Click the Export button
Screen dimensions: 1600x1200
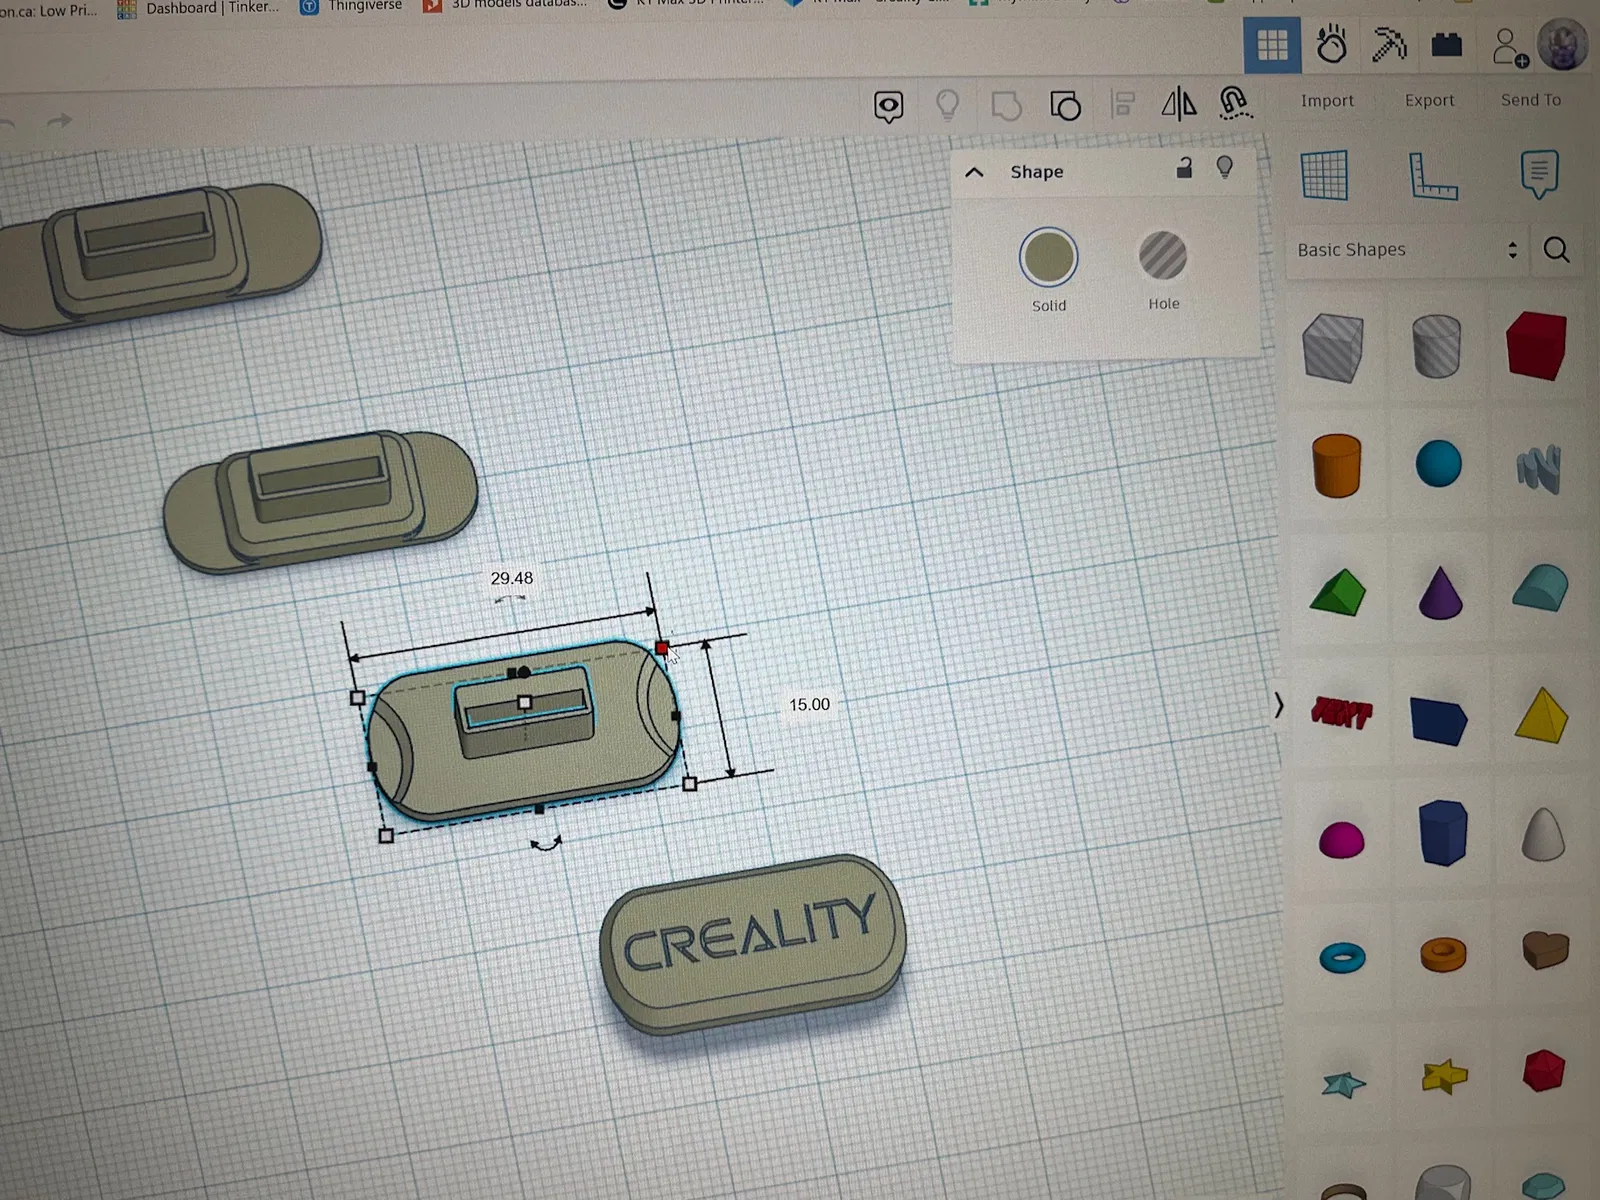(1429, 100)
